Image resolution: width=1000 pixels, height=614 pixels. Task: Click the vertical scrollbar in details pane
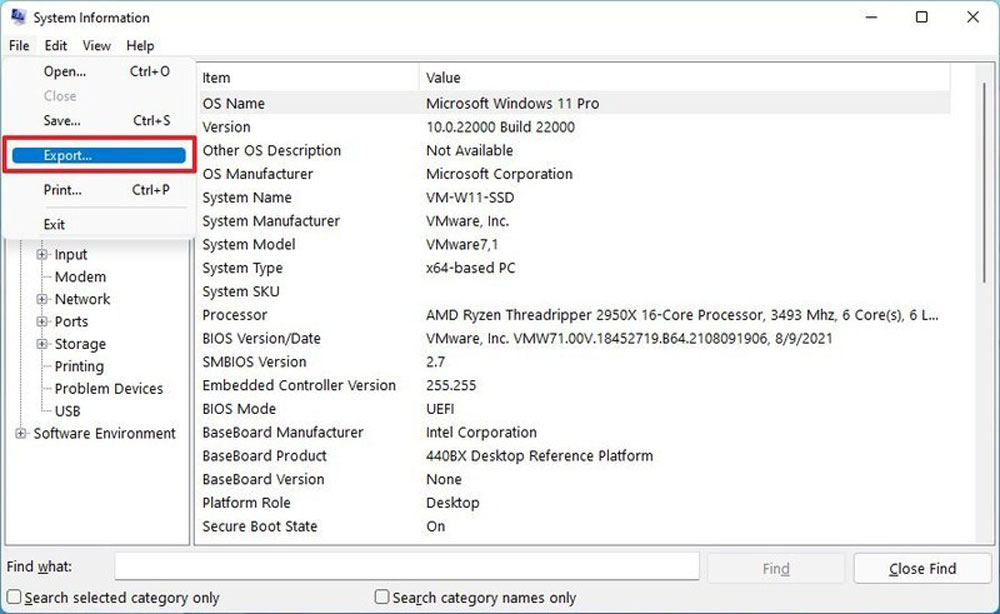pyautogui.click(x=983, y=303)
